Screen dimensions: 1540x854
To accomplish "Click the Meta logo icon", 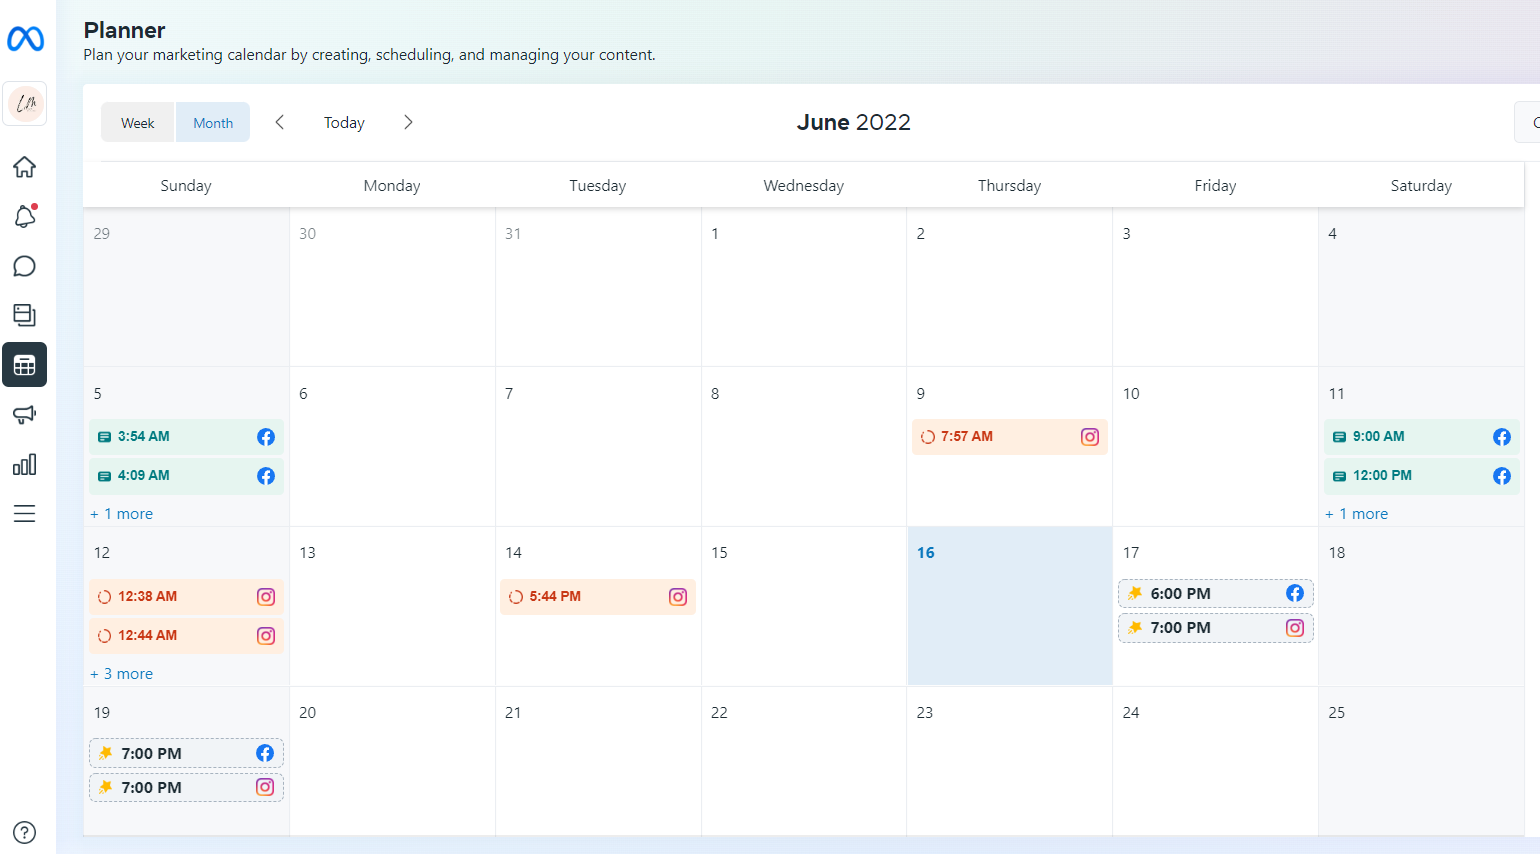I will pyautogui.click(x=25, y=39).
